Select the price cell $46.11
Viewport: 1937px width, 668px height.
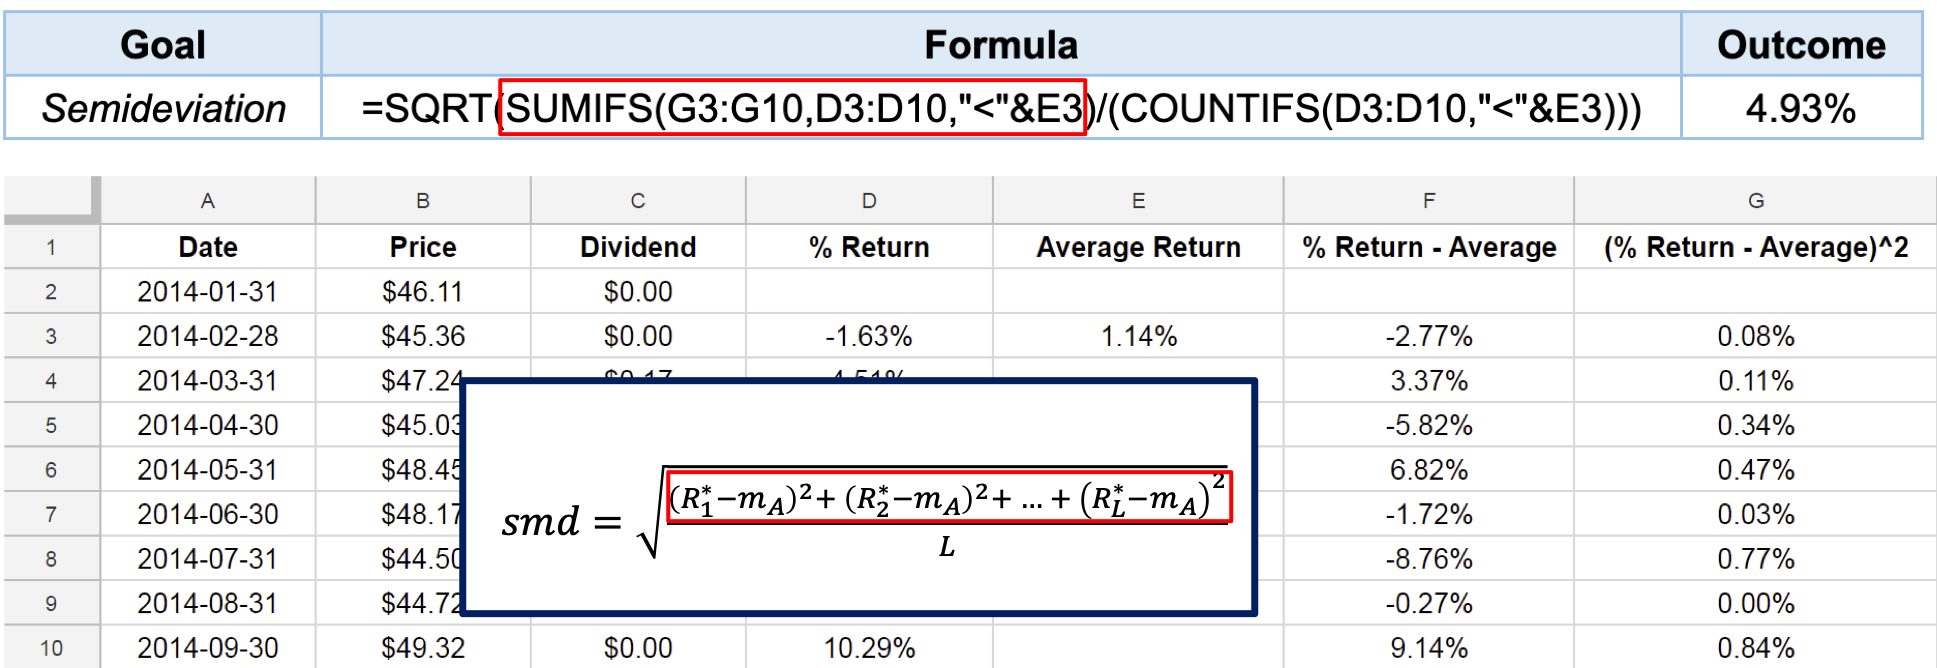[423, 292]
